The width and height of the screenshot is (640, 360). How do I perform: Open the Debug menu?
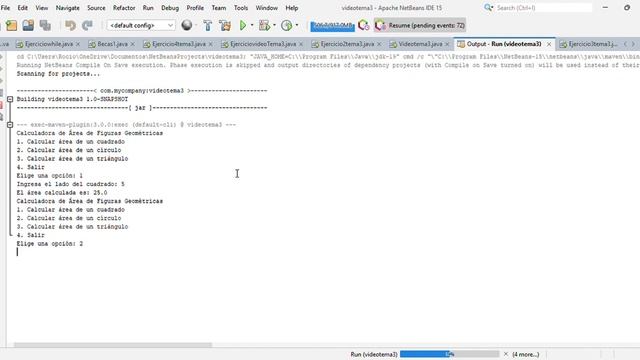(170, 8)
